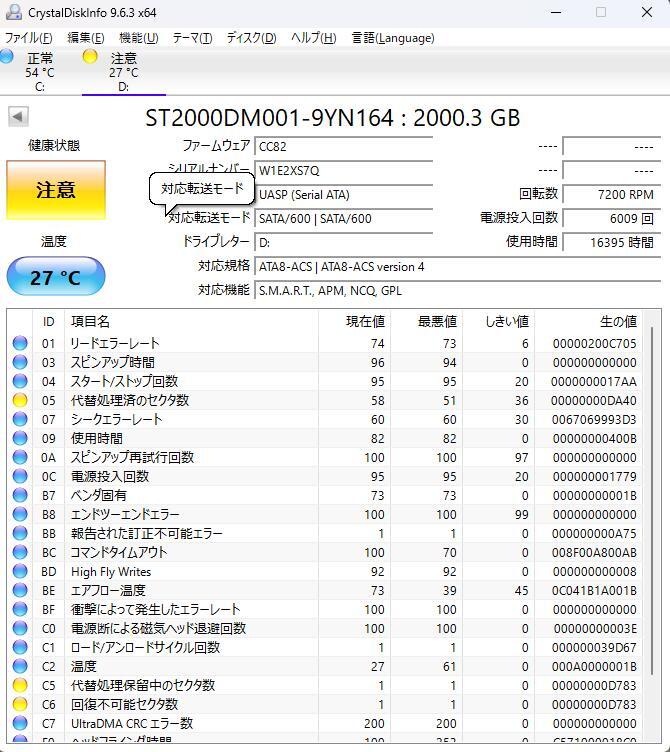Click the blue status dot for ID 07 シークエラーレート
Viewport: 670px width, 752px height.
click(x=20, y=419)
